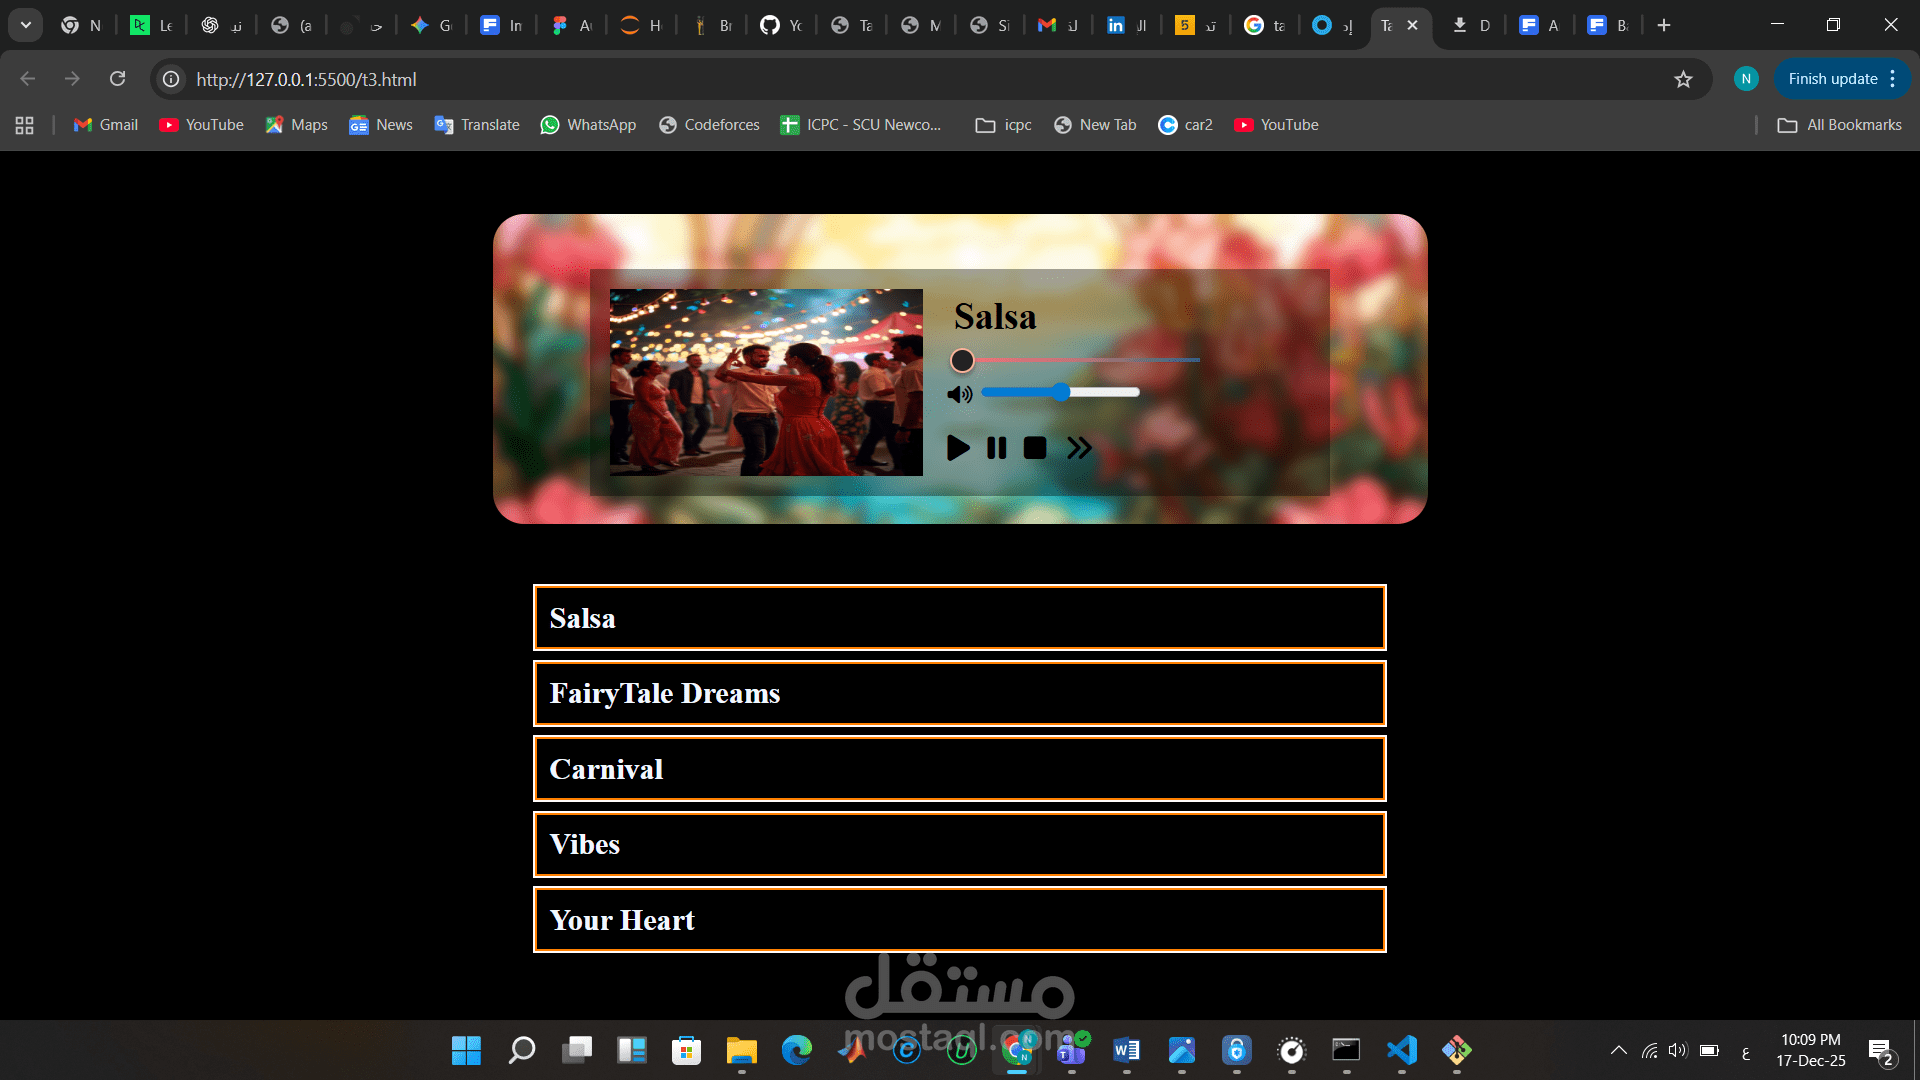1920x1080 pixels.
Task: Open the terminal window from the taskbar
Action: [x=1346, y=1050]
